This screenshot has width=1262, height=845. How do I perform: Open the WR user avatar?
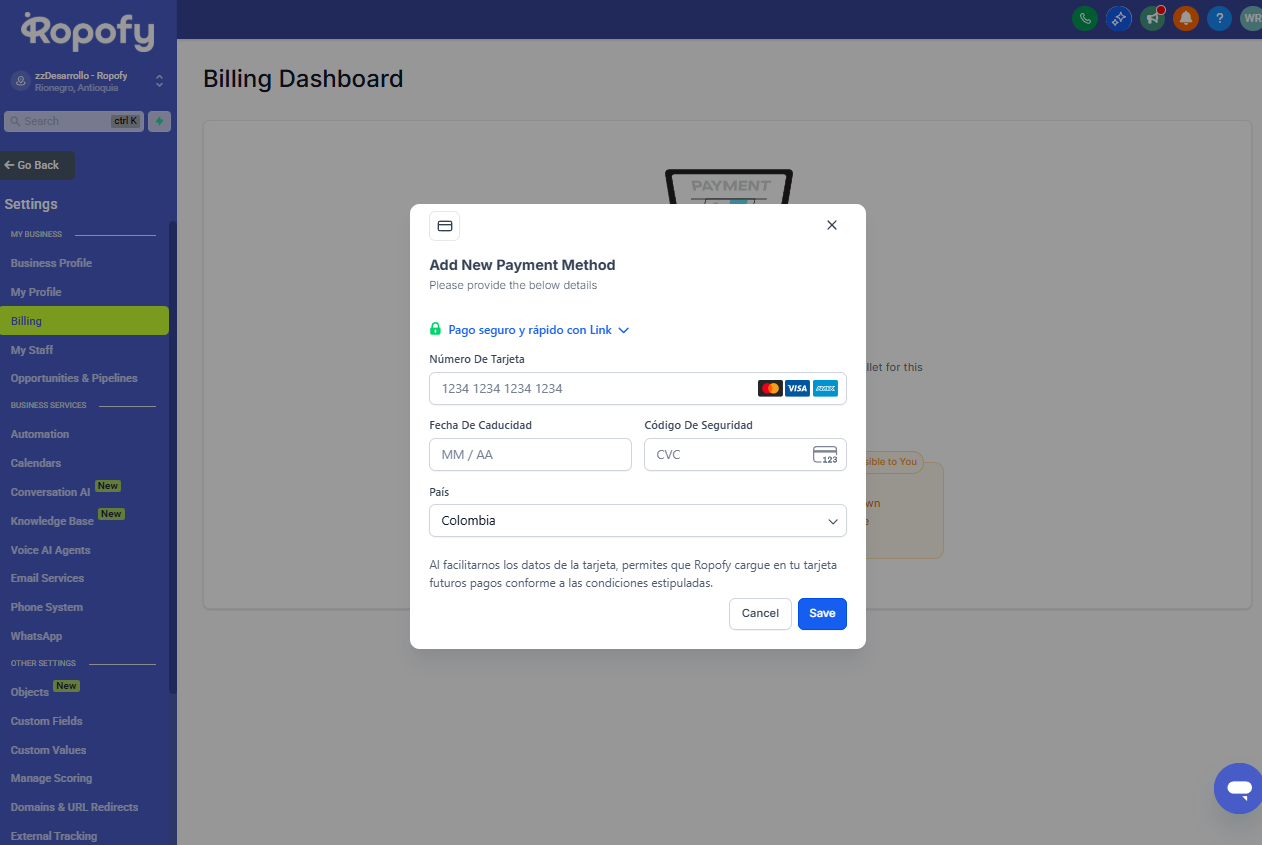click(x=1250, y=18)
